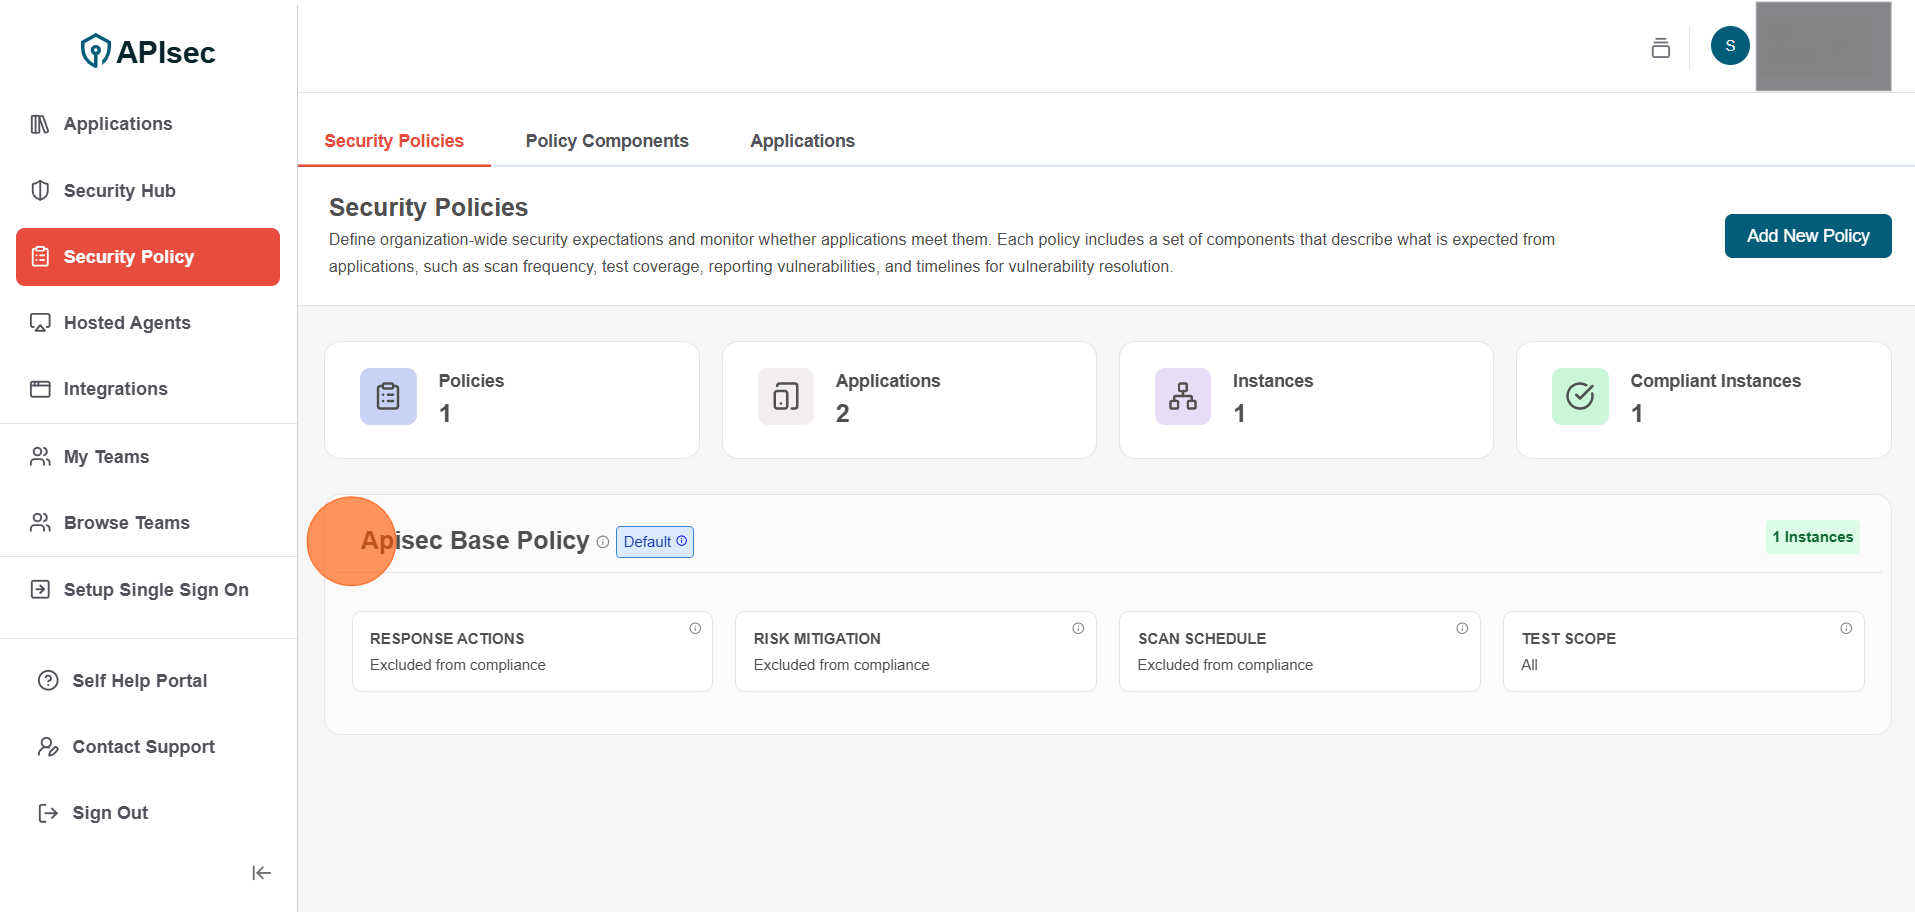Click the Policies clipboard icon
This screenshot has width=1915, height=912.
(388, 397)
